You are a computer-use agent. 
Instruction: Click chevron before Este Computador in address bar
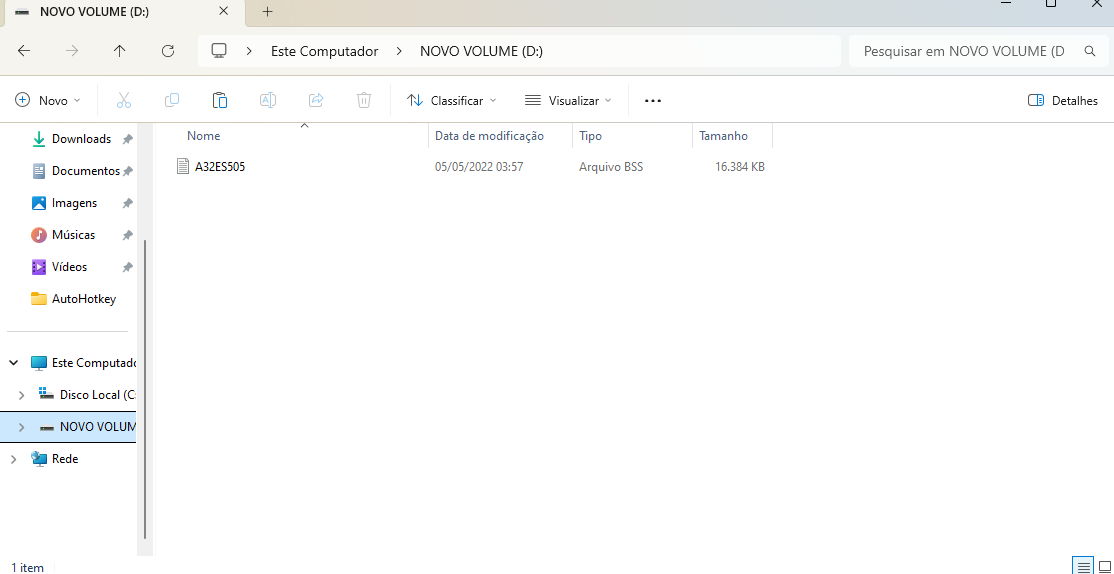tap(249, 51)
